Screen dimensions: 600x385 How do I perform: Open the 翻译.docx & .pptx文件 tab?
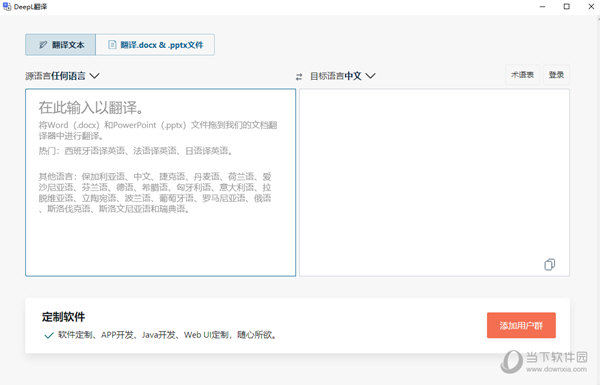click(155, 45)
